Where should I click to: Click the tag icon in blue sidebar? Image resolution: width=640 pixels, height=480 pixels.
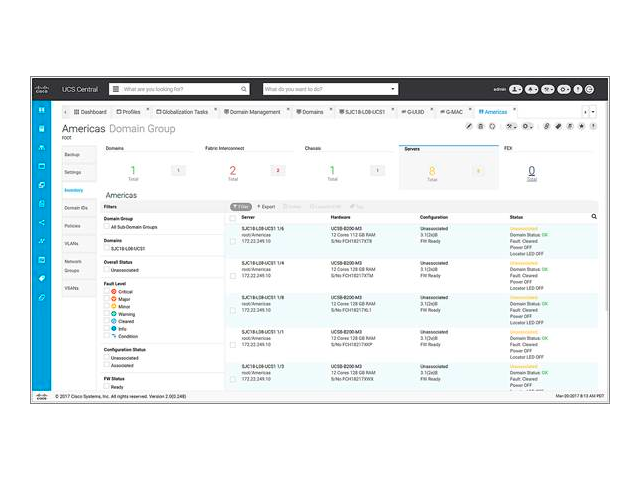click(x=42, y=279)
